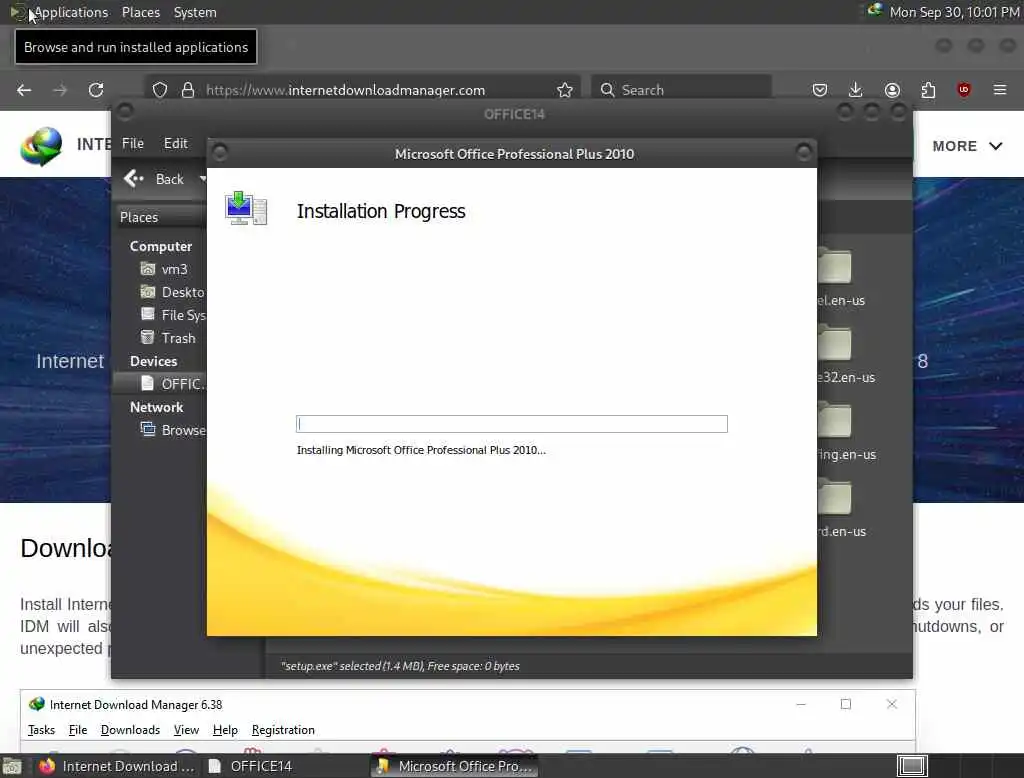Click the installation progress bar
Viewport: 1024px width, 778px height.
(511, 424)
